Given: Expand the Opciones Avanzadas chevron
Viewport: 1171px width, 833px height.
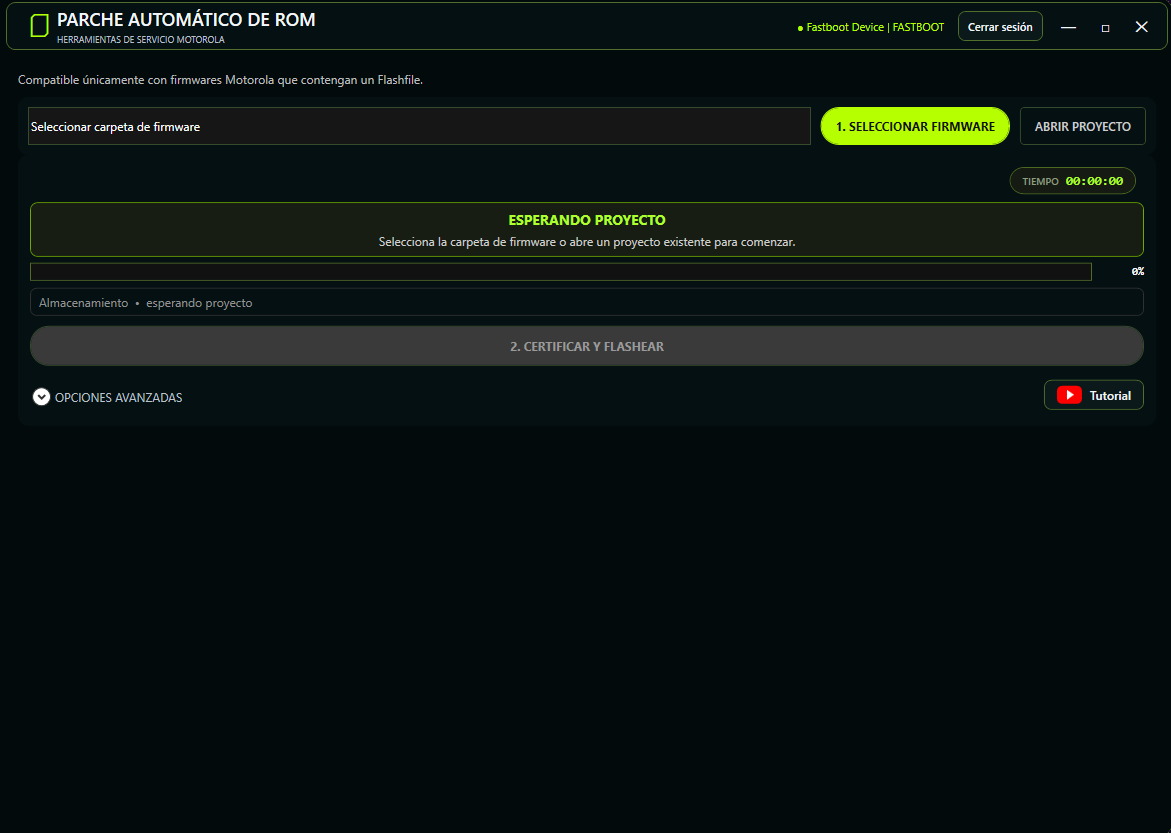Looking at the screenshot, I should pyautogui.click(x=41, y=397).
